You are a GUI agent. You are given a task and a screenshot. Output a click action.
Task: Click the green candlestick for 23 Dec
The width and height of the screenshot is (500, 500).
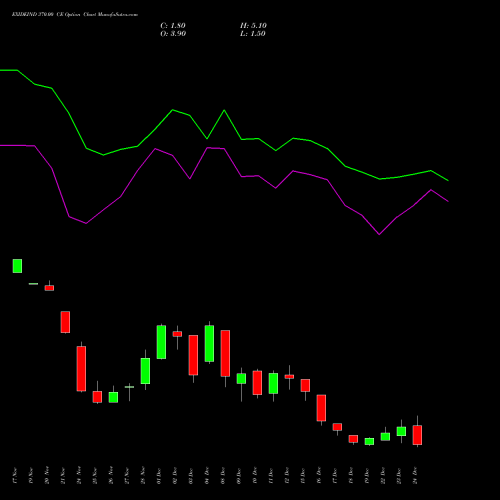401,431
